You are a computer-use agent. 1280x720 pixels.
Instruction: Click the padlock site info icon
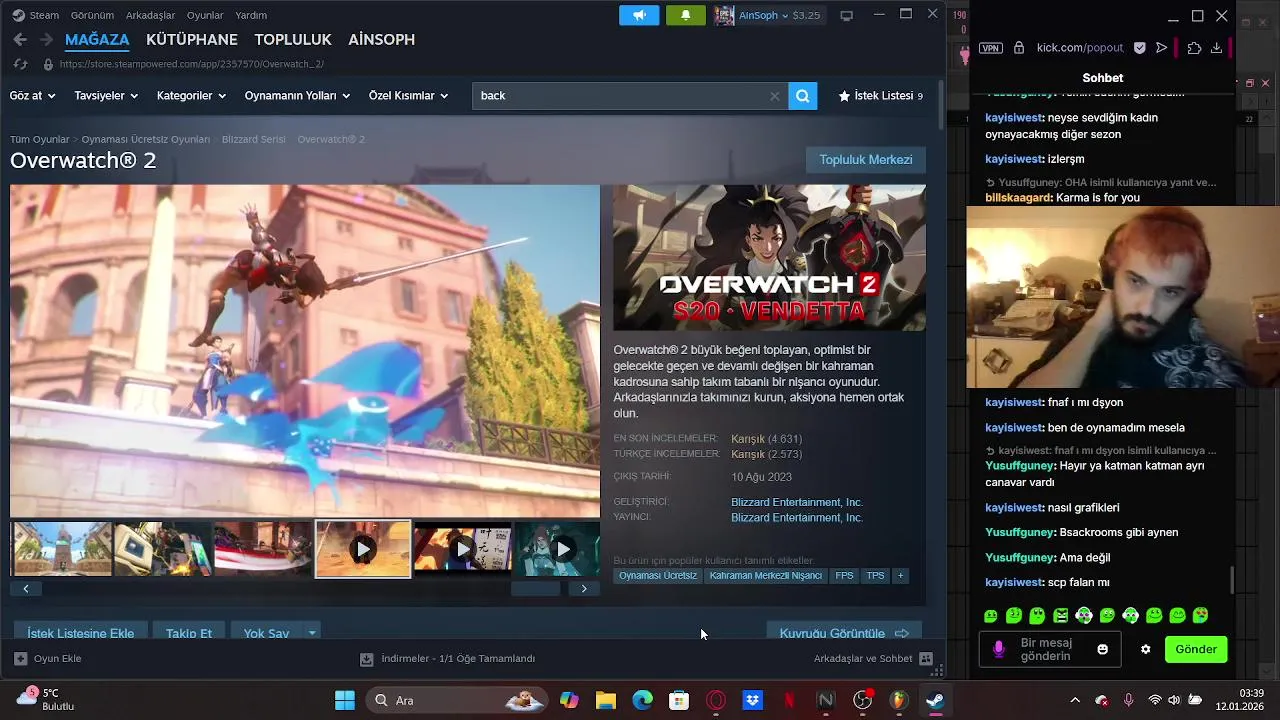point(1019,48)
